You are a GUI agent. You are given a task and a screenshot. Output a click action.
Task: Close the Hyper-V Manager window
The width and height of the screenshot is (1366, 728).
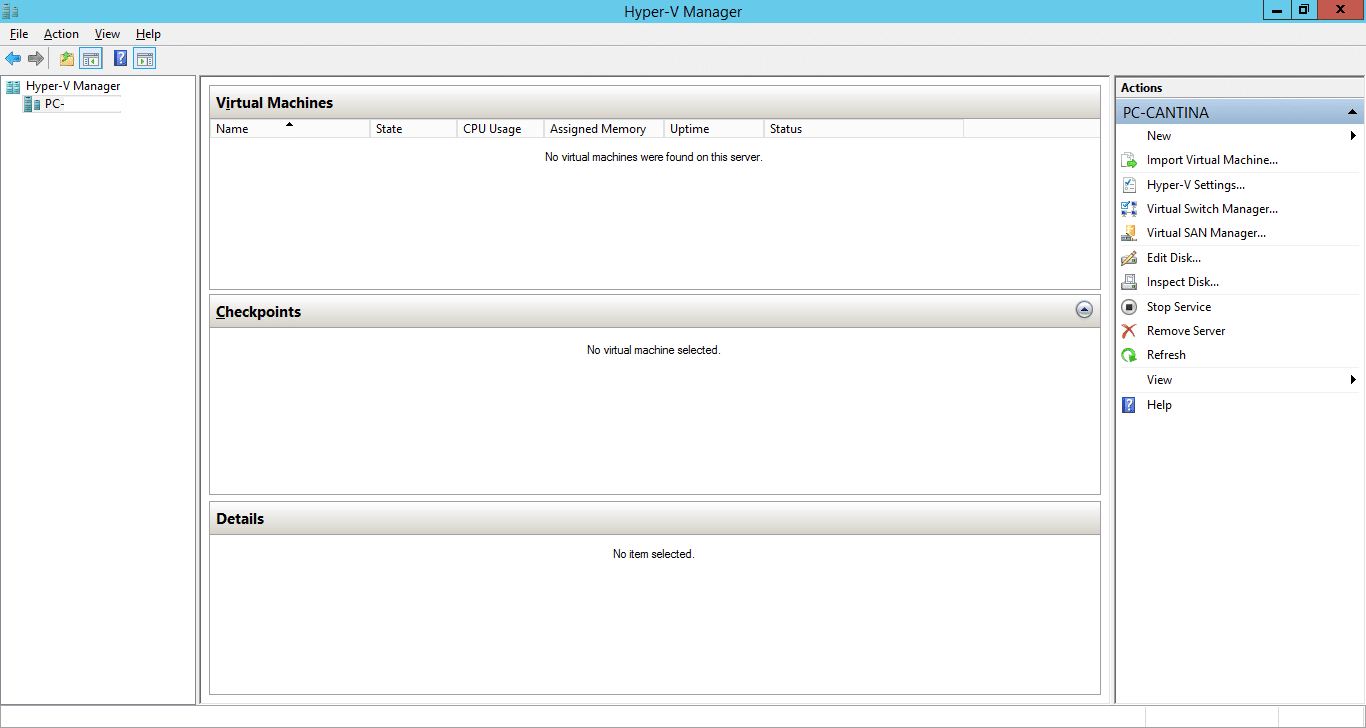(x=1341, y=10)
